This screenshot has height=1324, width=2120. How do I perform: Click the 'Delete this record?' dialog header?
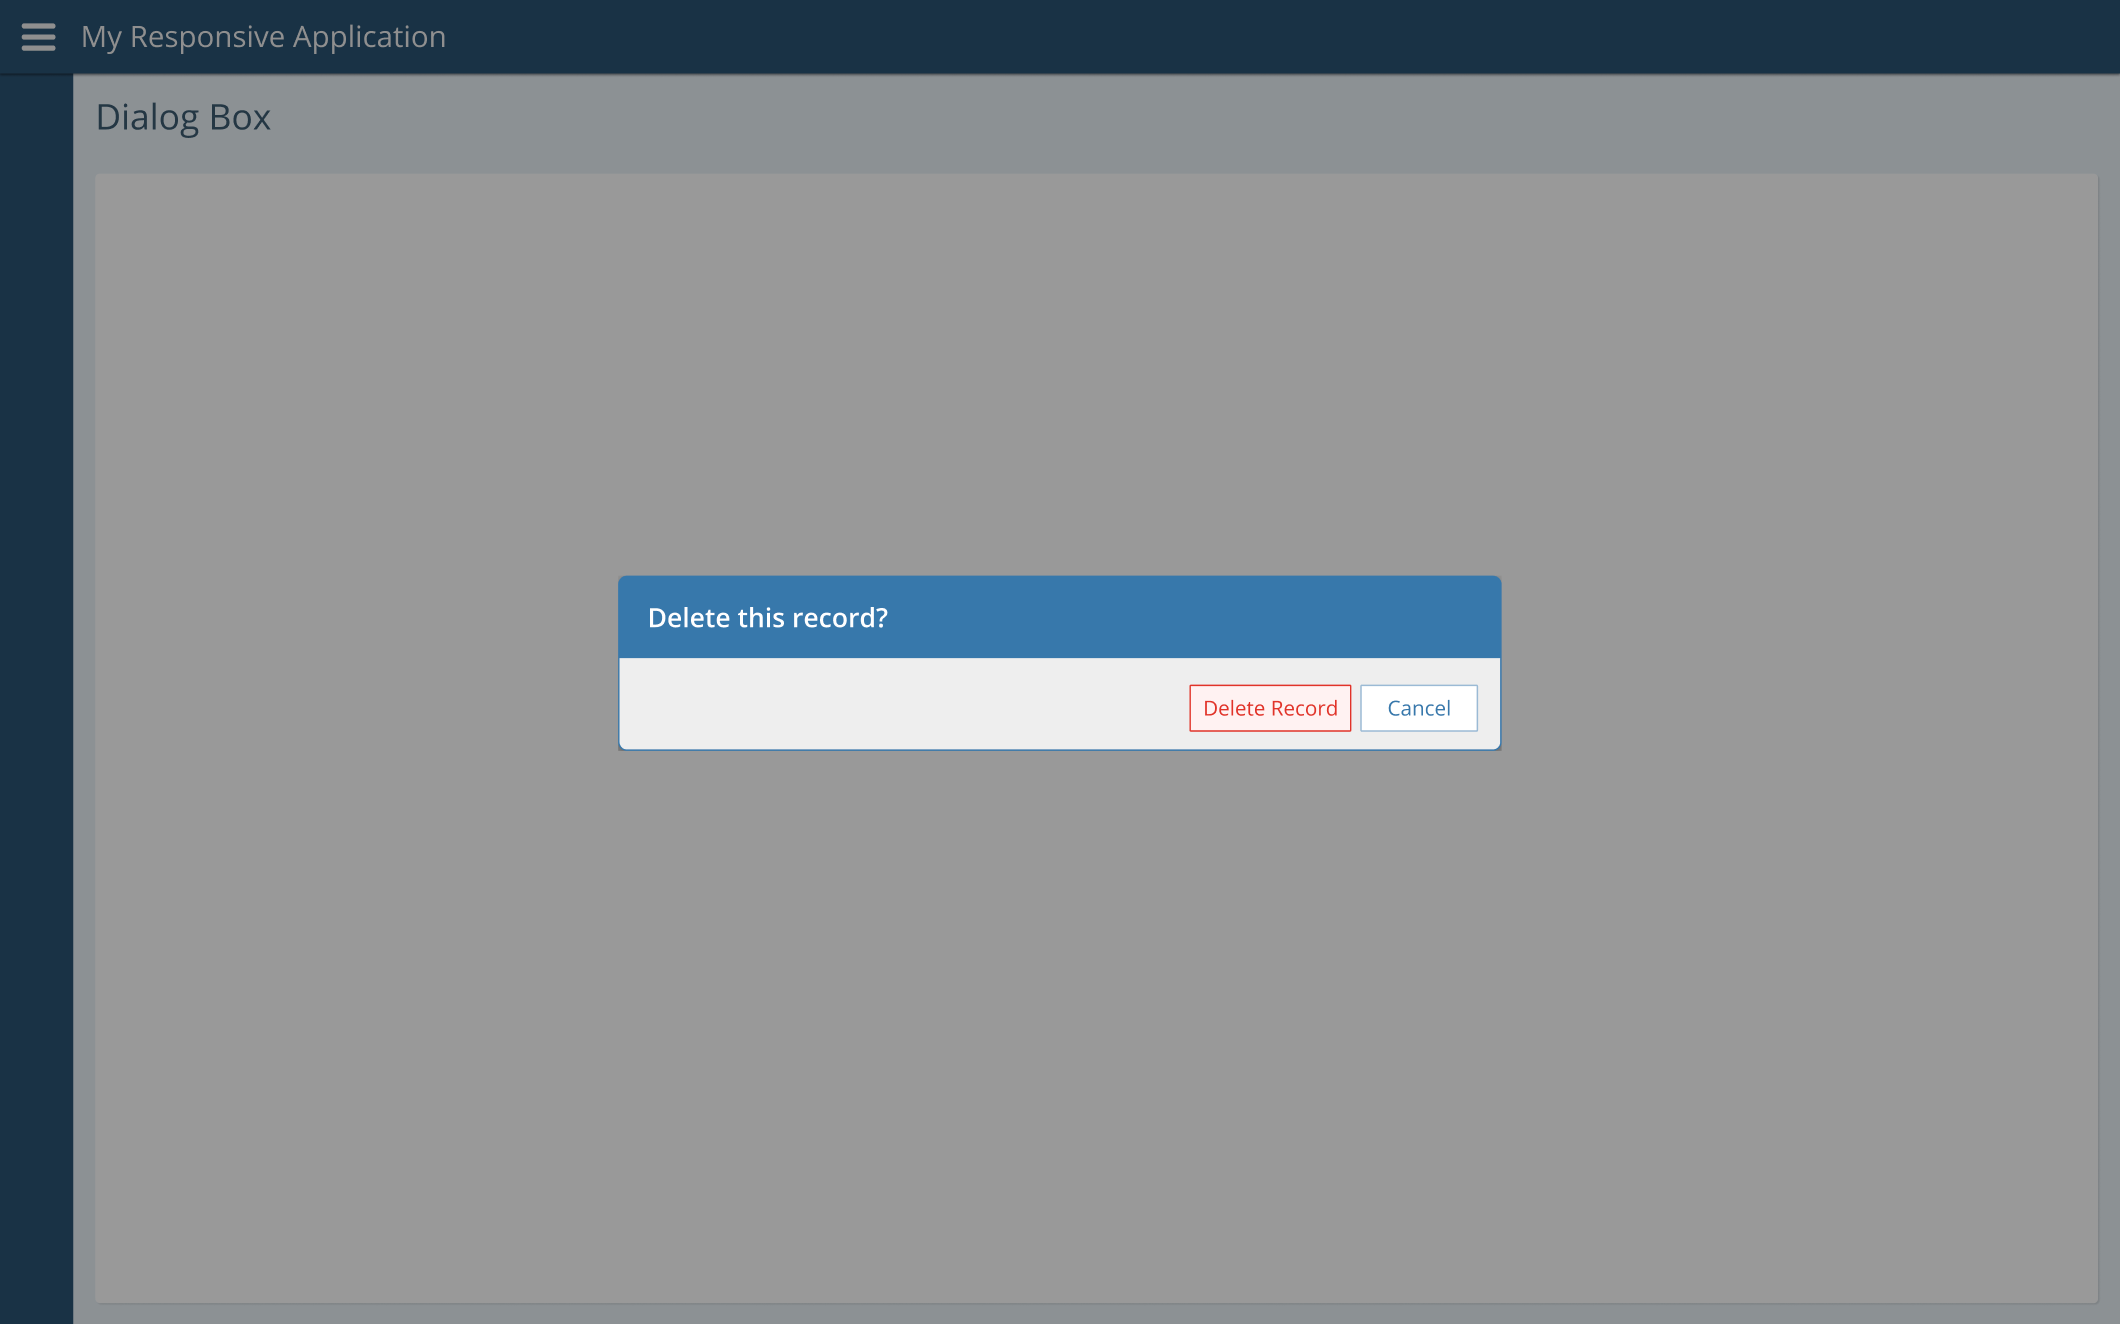pyautogui.click(x=767, y=618)
